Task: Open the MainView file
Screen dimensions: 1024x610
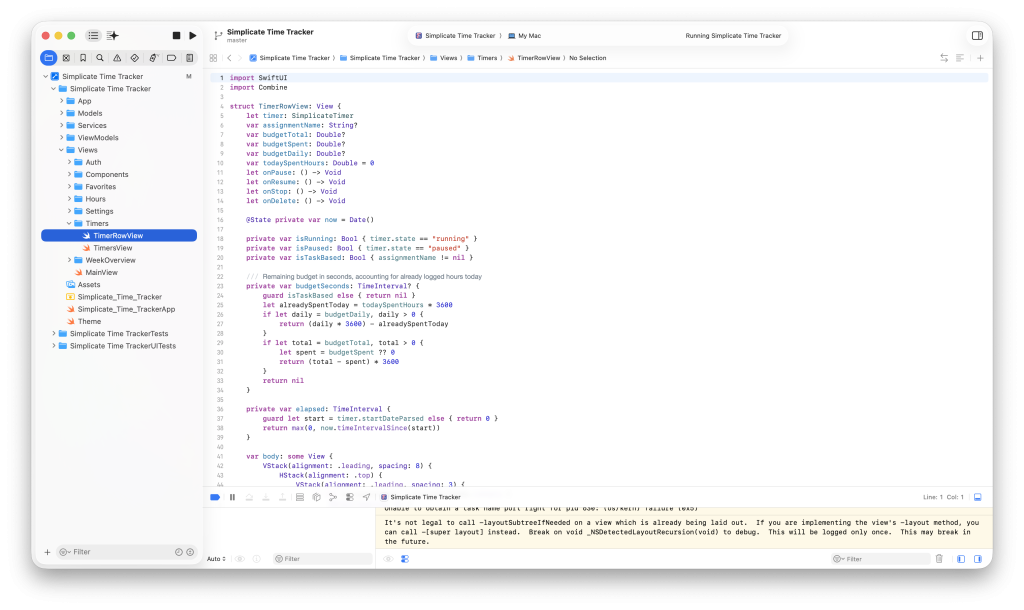Action: click(101, 272)
